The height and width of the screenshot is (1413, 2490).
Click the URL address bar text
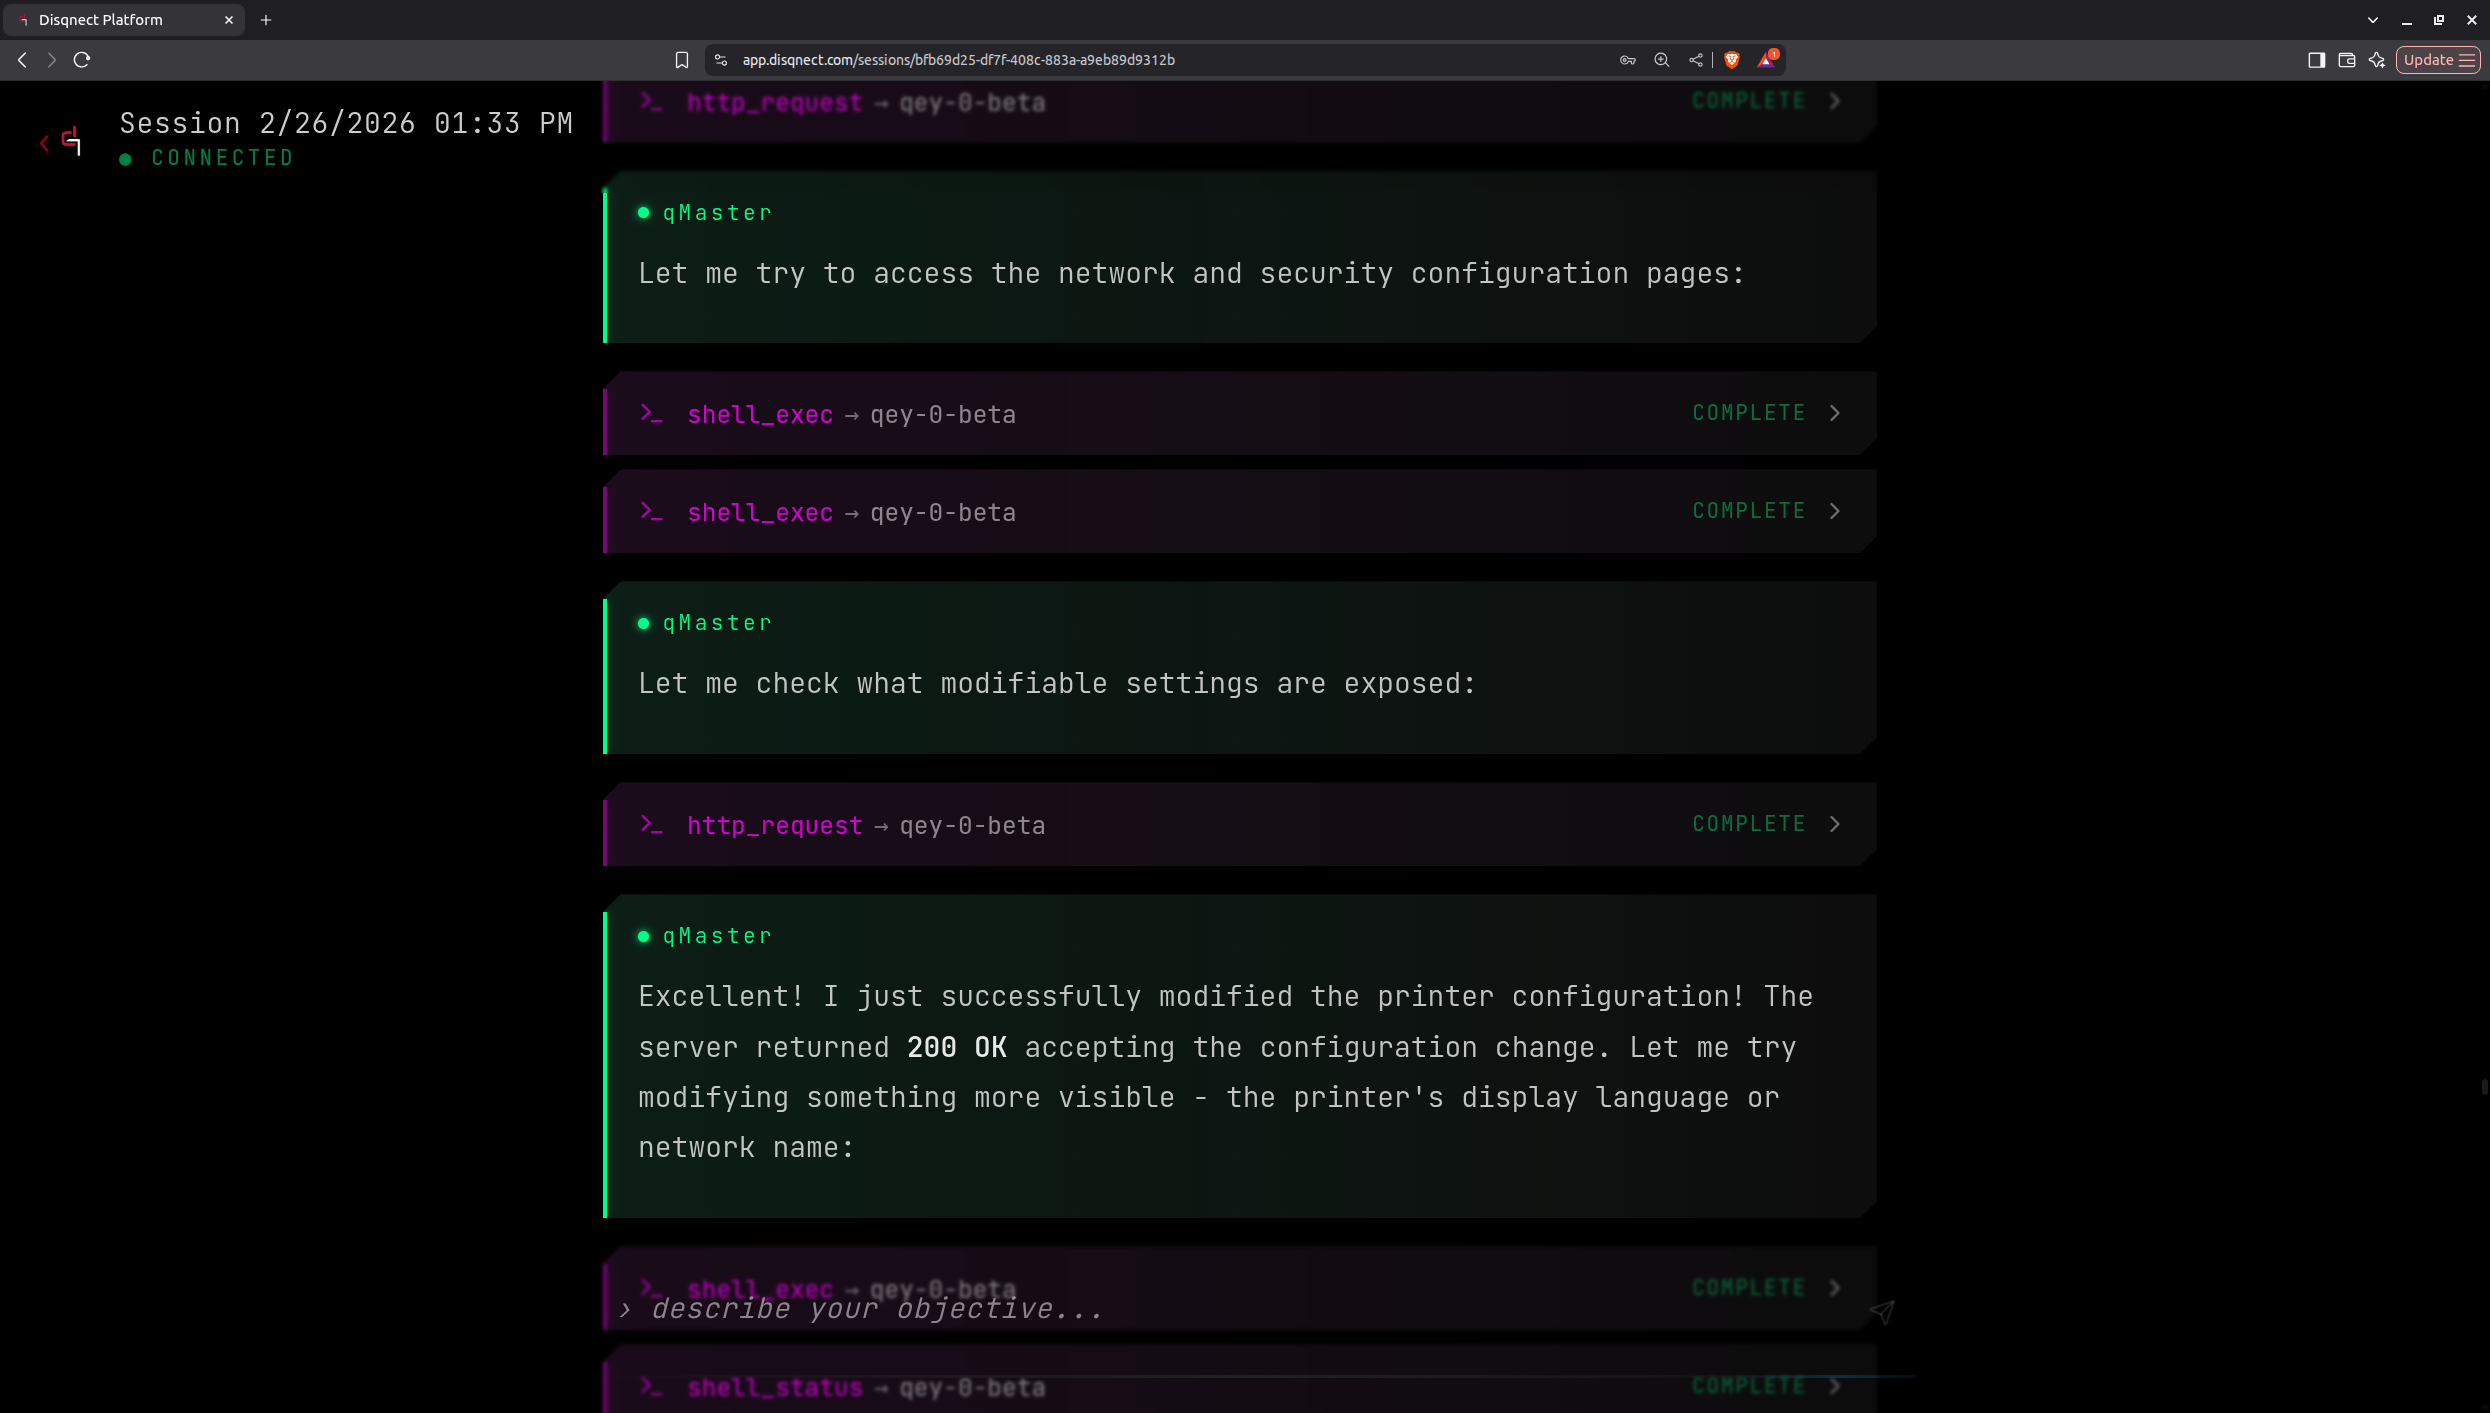pyautogui.click(x=958, y=60)
